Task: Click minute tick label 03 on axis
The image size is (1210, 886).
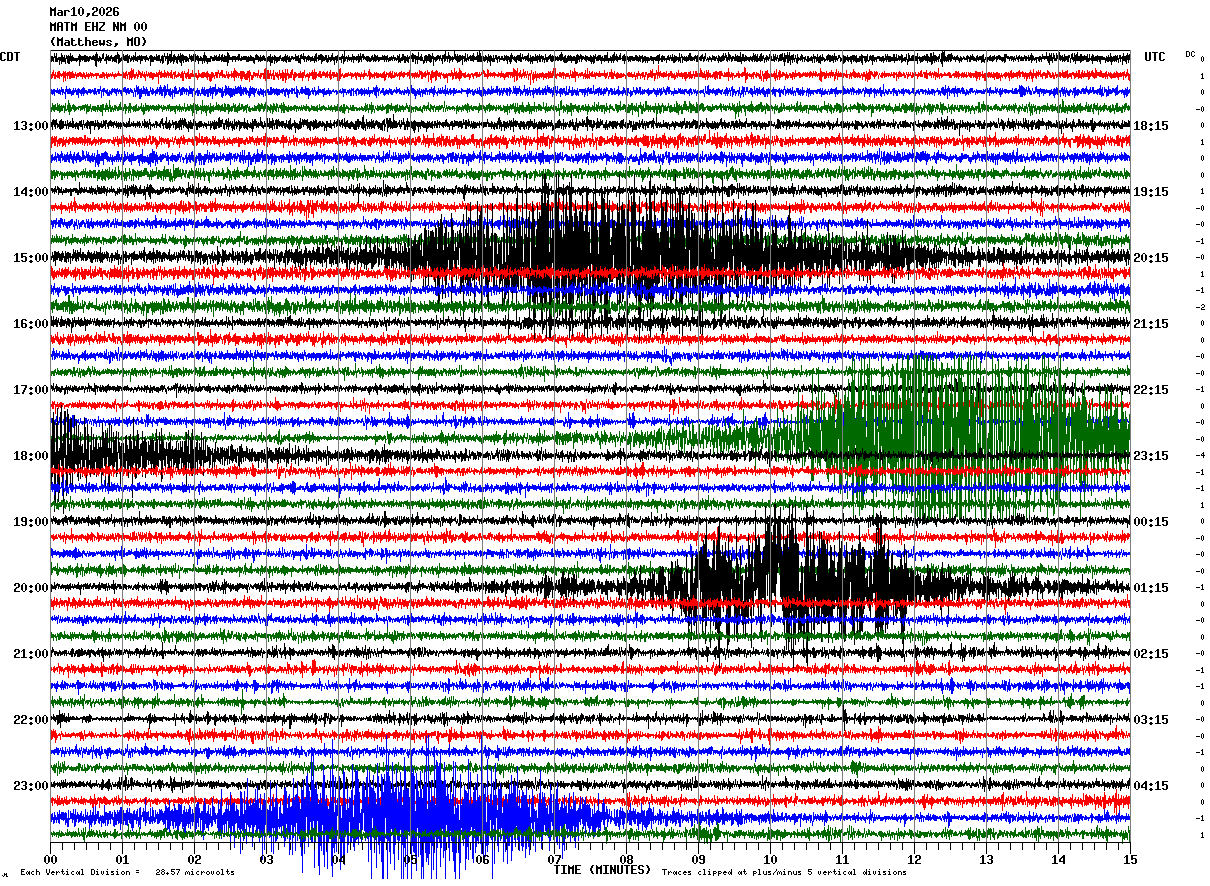Action: click(267, 859)
